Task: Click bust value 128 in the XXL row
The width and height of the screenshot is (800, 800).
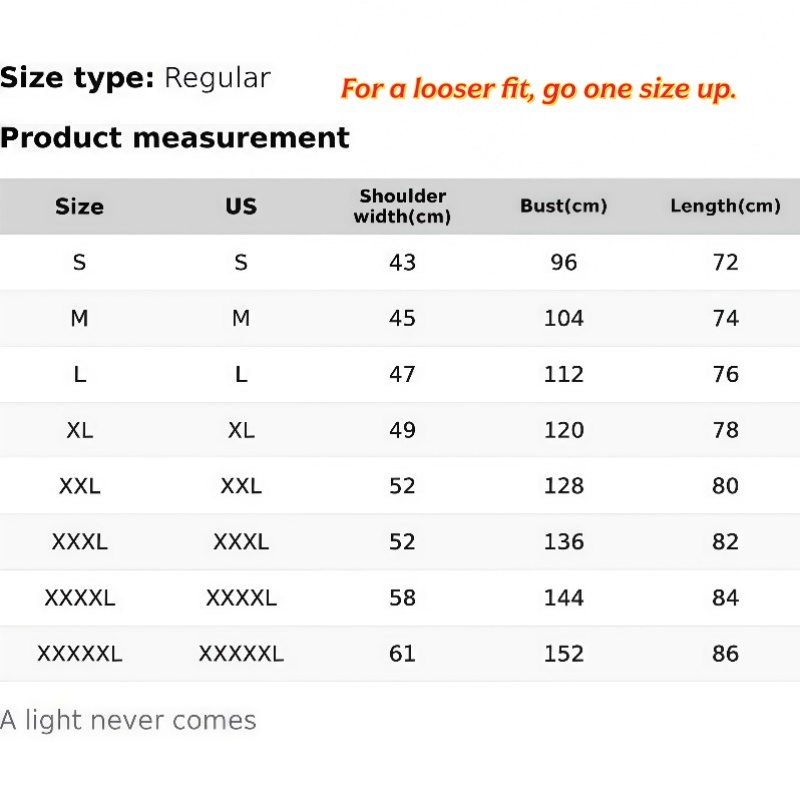Action: click(x=564, y=487)
